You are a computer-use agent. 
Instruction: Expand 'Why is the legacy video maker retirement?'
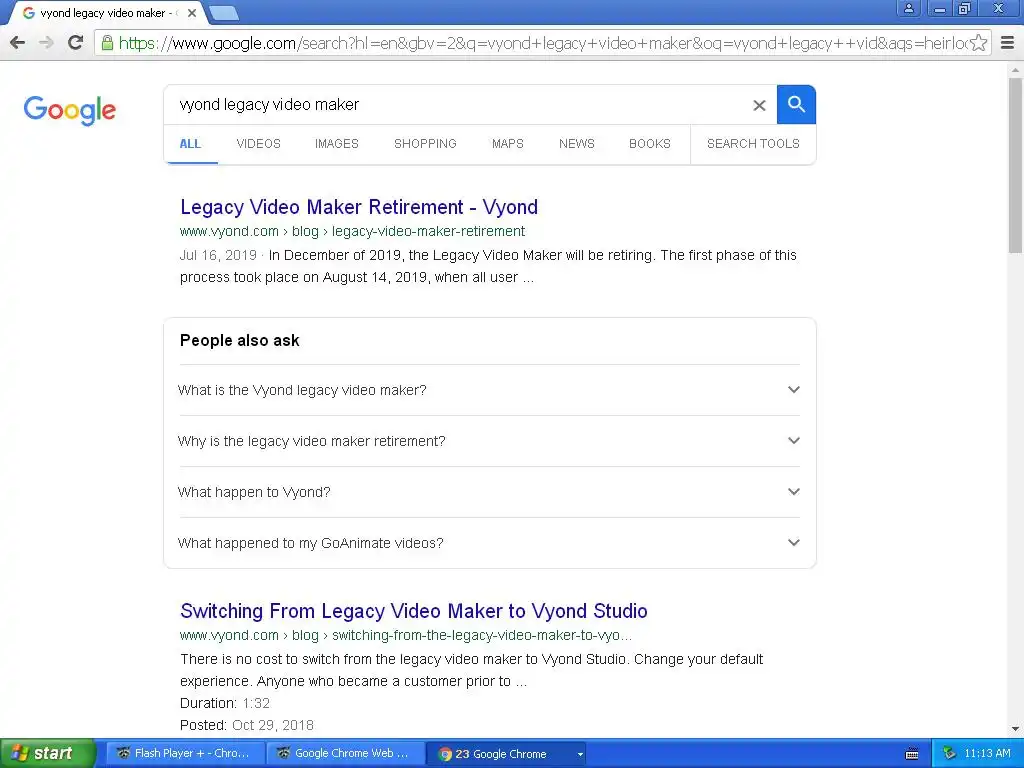[x=489, y=441]
